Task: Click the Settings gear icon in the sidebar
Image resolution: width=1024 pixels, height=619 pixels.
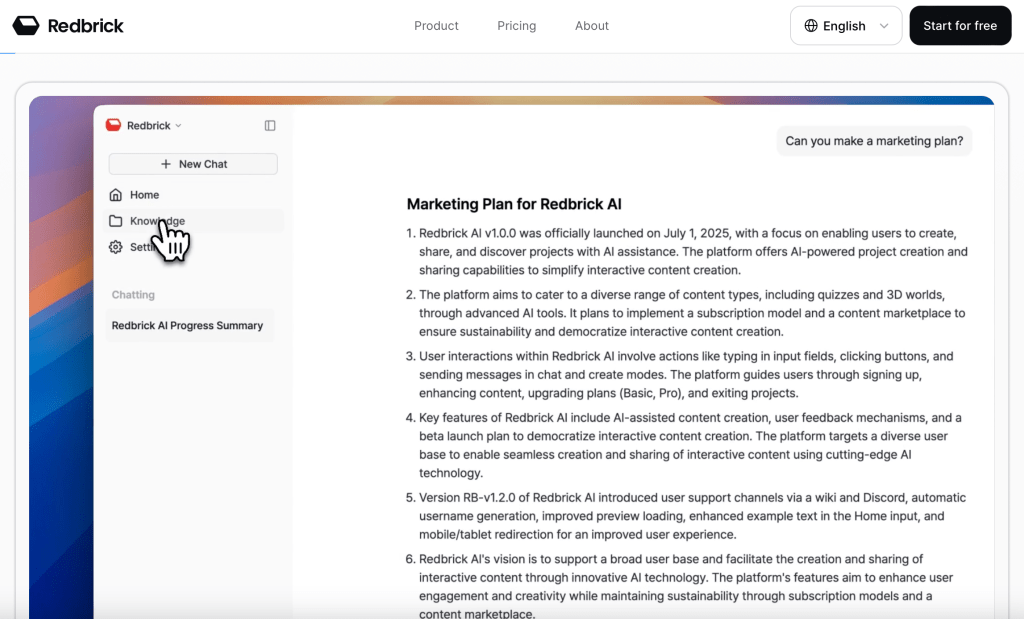Action: (x=116, y=247)
